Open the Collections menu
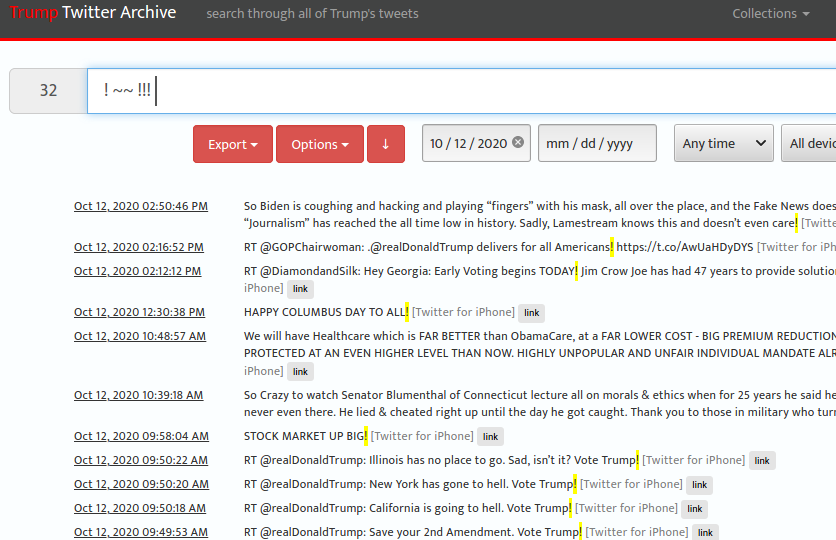Image resolution: width=836 pixels, height=540 pixels. click(770, 13)
